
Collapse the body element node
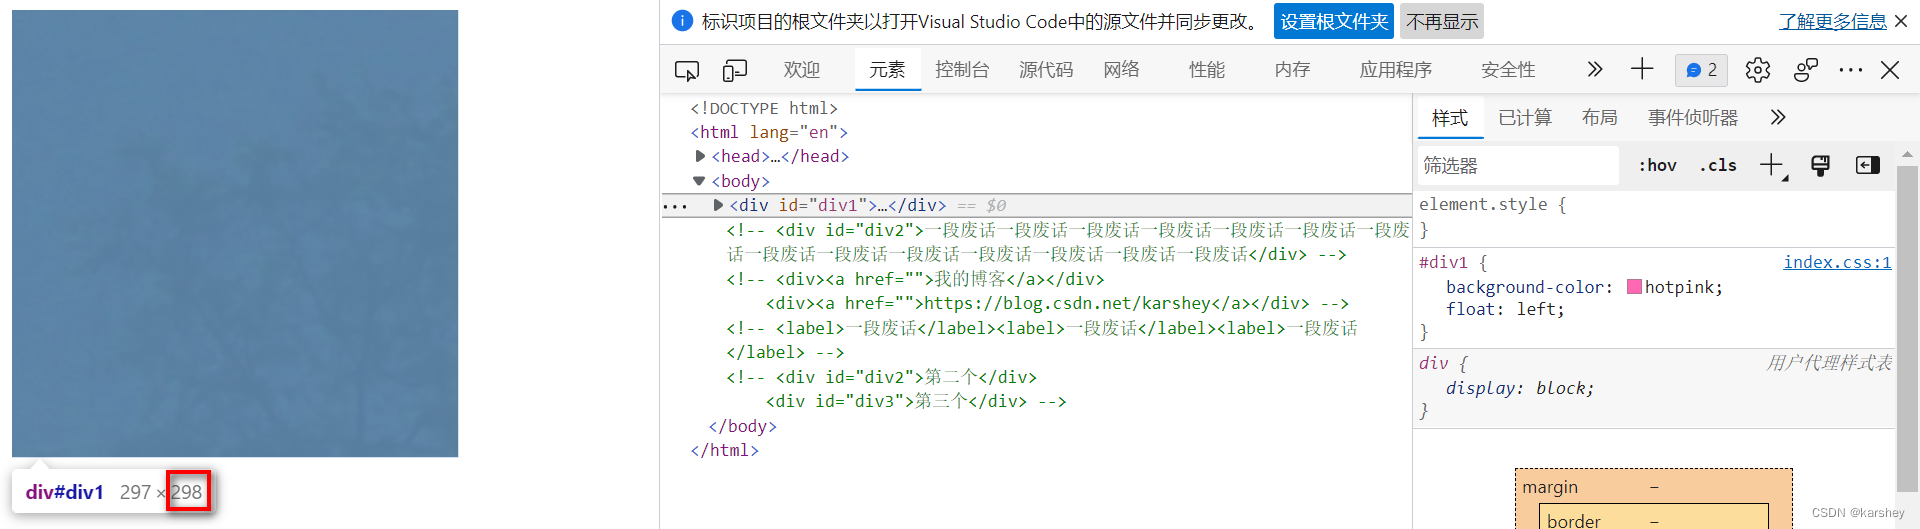coord(699,181)
